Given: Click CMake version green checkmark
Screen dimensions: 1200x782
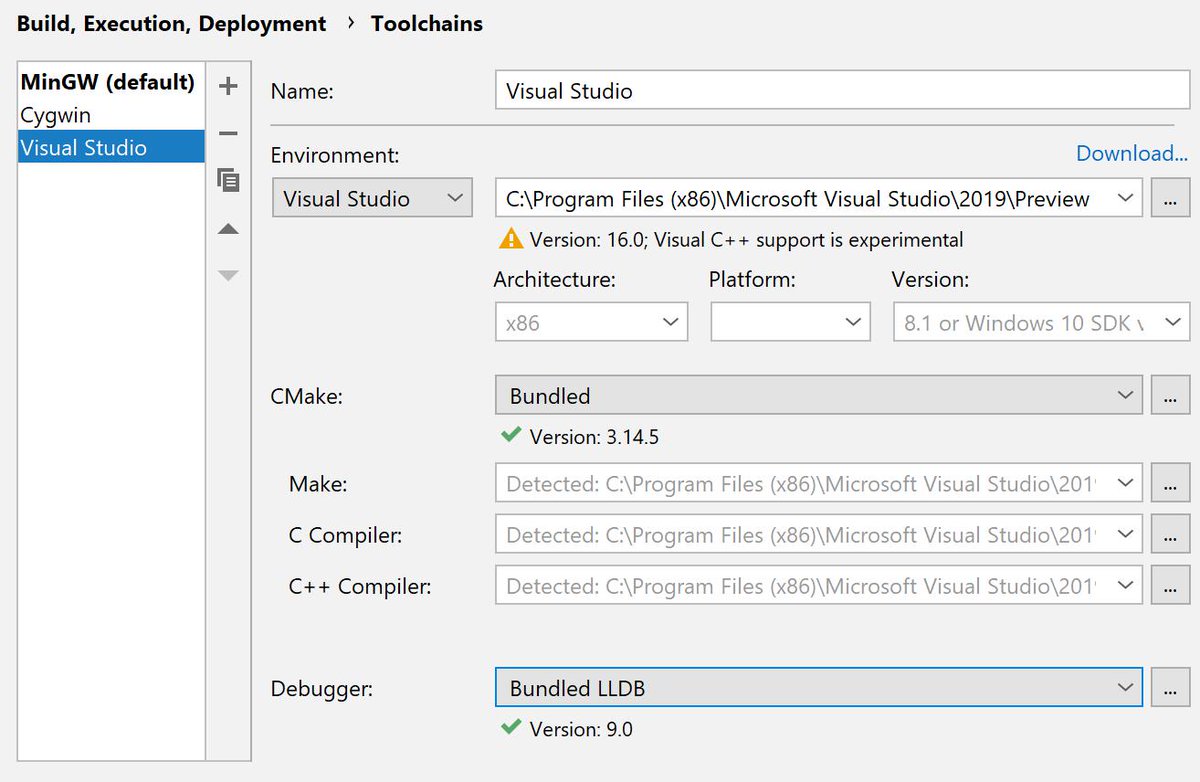Looking at the screenshot, I should pyautogui.click(x=511, y=435).
